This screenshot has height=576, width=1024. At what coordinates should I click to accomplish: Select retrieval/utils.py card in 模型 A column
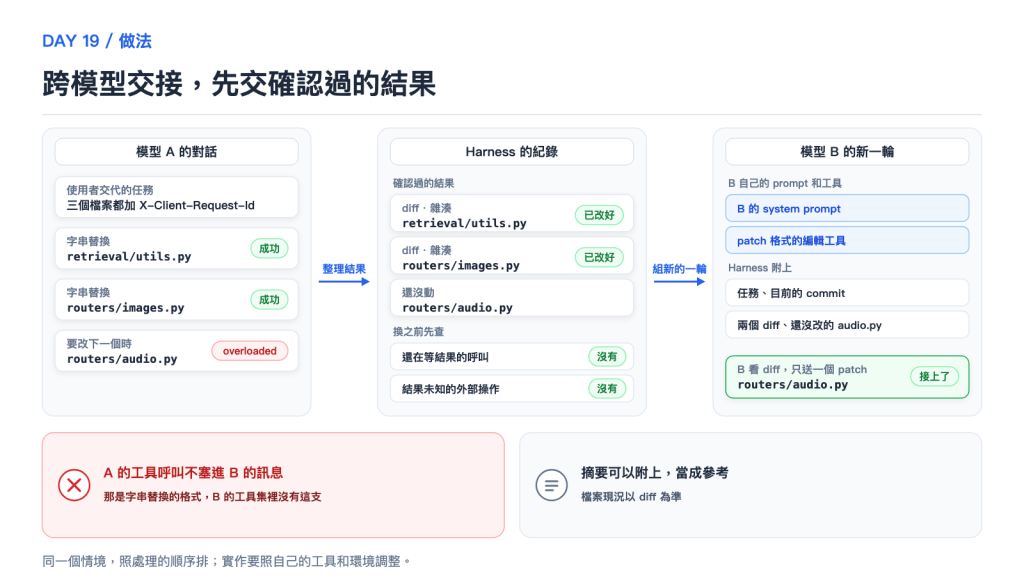pos(176,248)
